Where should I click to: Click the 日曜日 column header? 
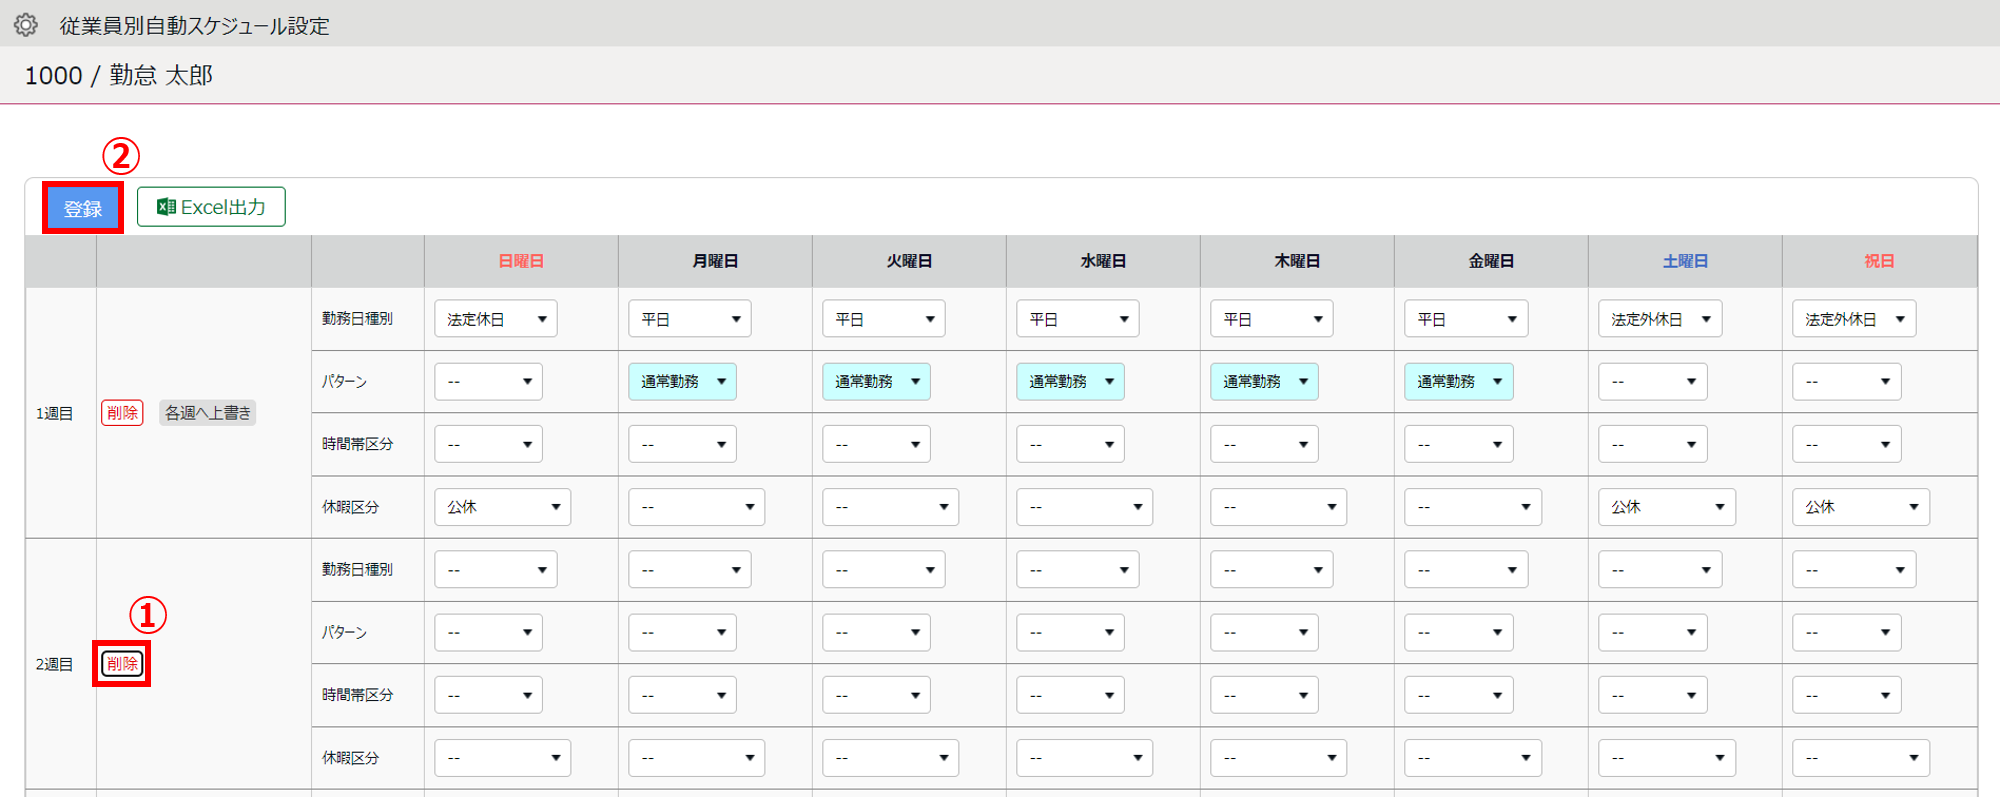(521, 261)
